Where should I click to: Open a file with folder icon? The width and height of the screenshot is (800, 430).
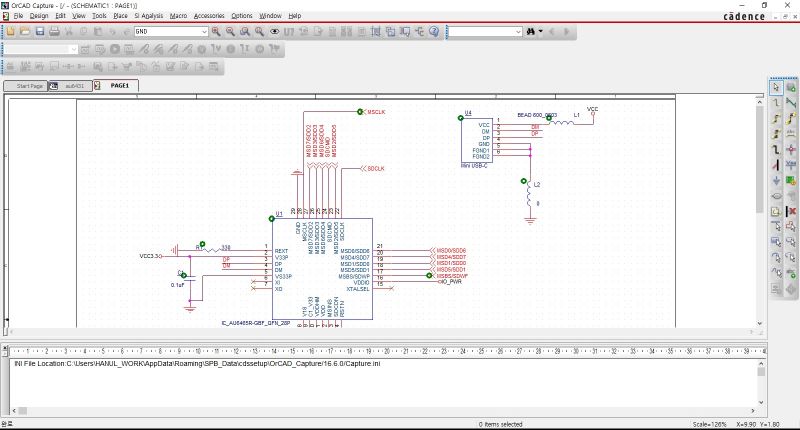[25, 32]
